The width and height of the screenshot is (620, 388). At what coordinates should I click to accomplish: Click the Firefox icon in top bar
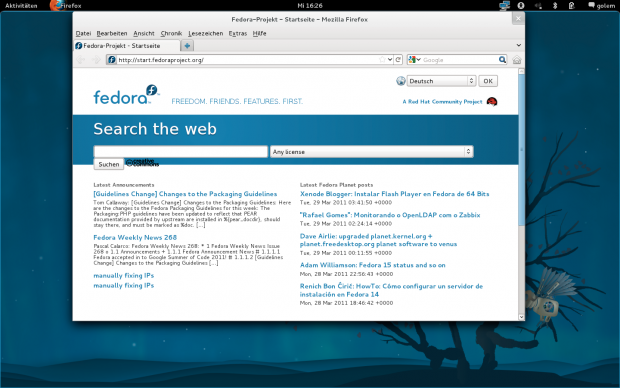click(57, 5)
